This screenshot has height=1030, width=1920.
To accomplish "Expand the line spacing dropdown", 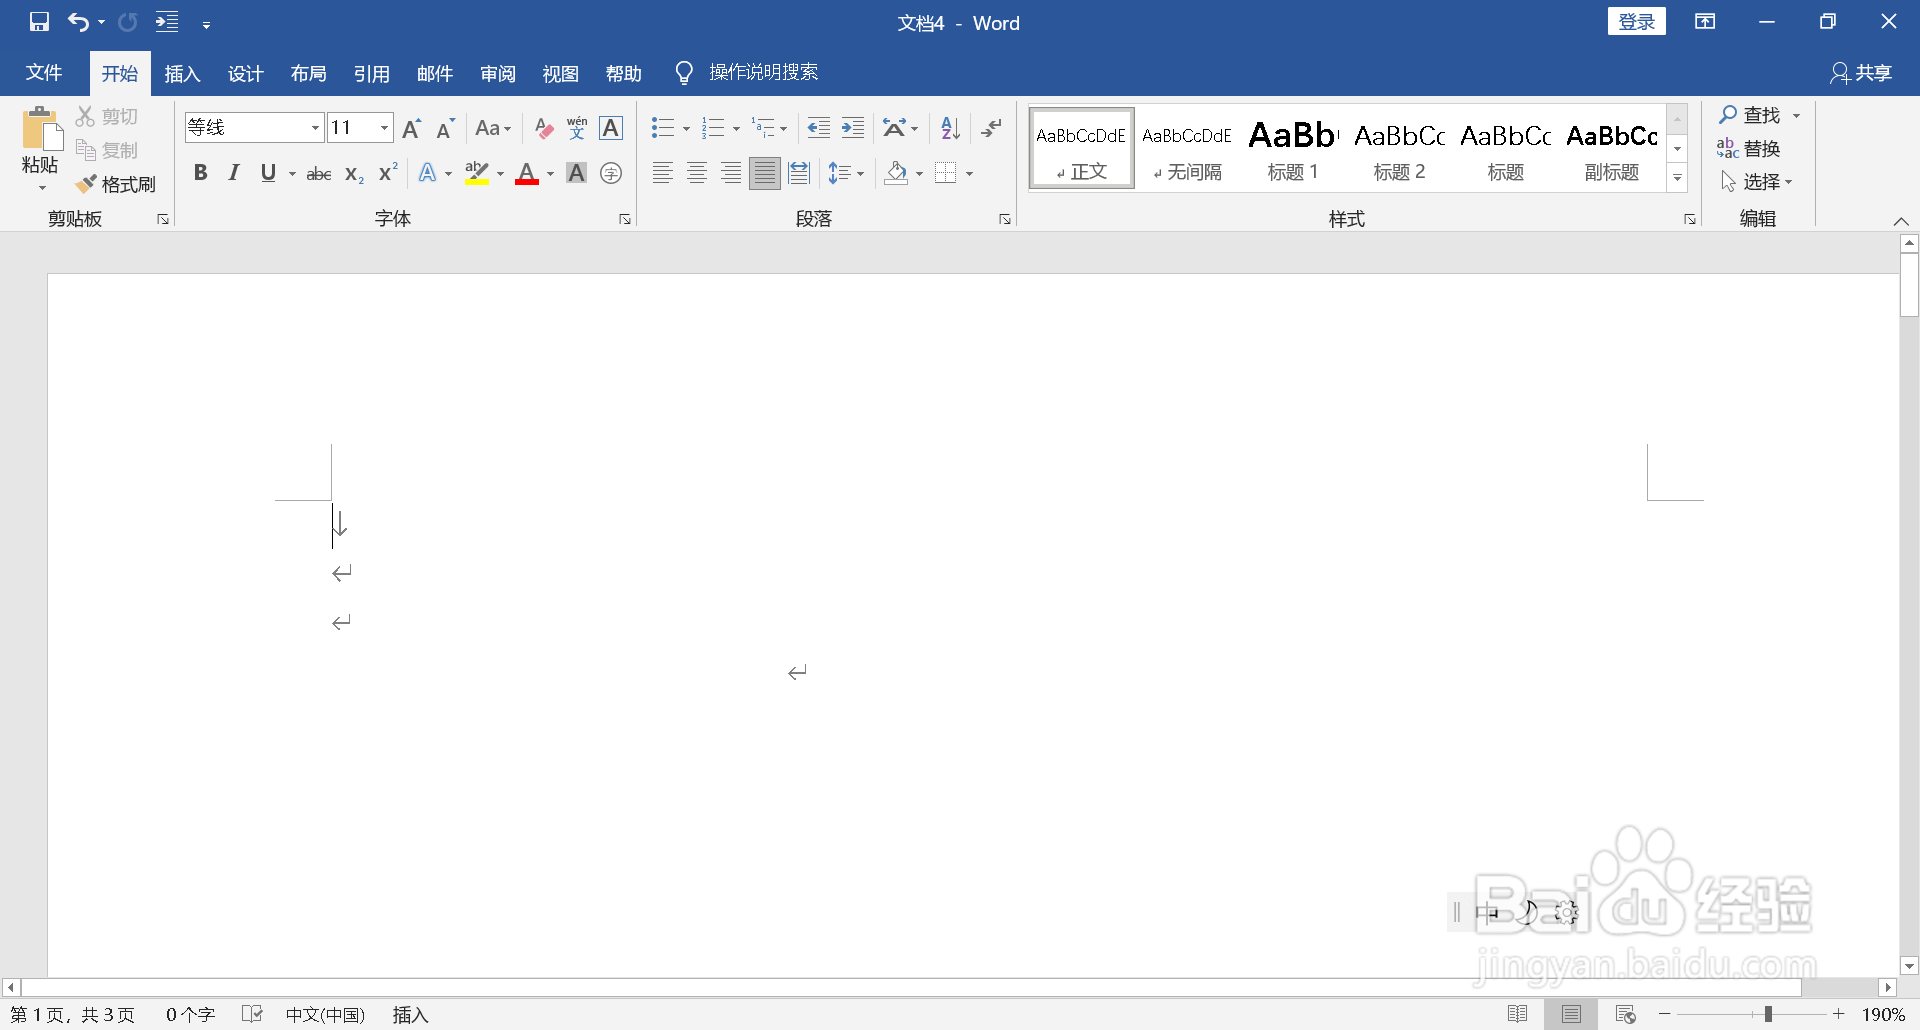I will tap(860, 174).
